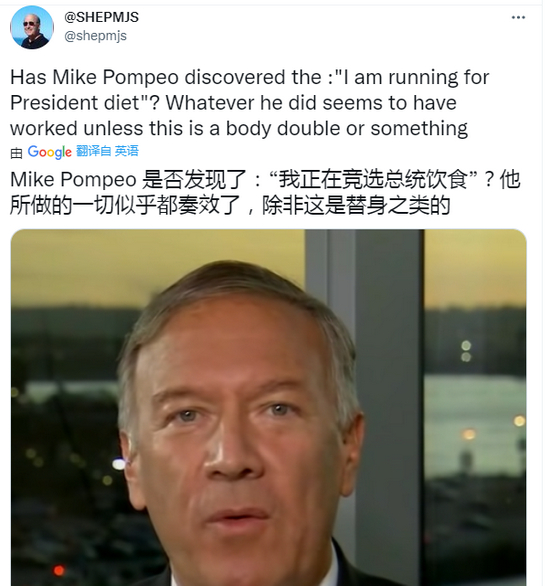Click the 由 character before Google logo
550x586 pixels.
(x=16, y=153)
